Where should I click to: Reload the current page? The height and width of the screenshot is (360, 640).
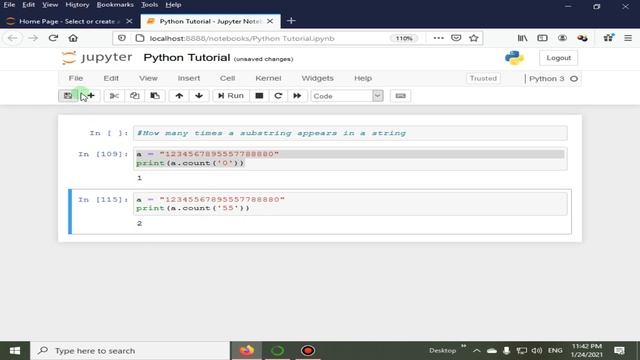tap(53, 38)
